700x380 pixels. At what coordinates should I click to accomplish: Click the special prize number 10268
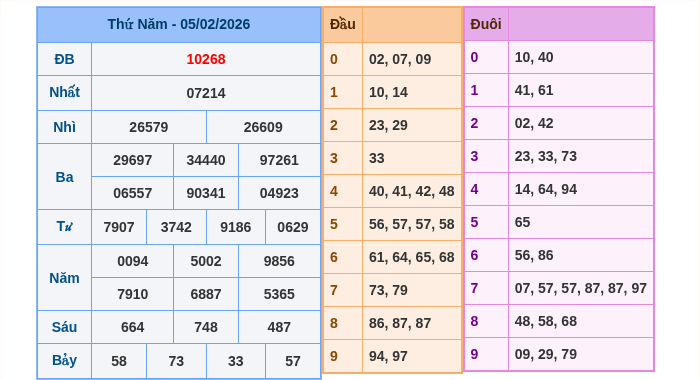(x=206, y=59)
